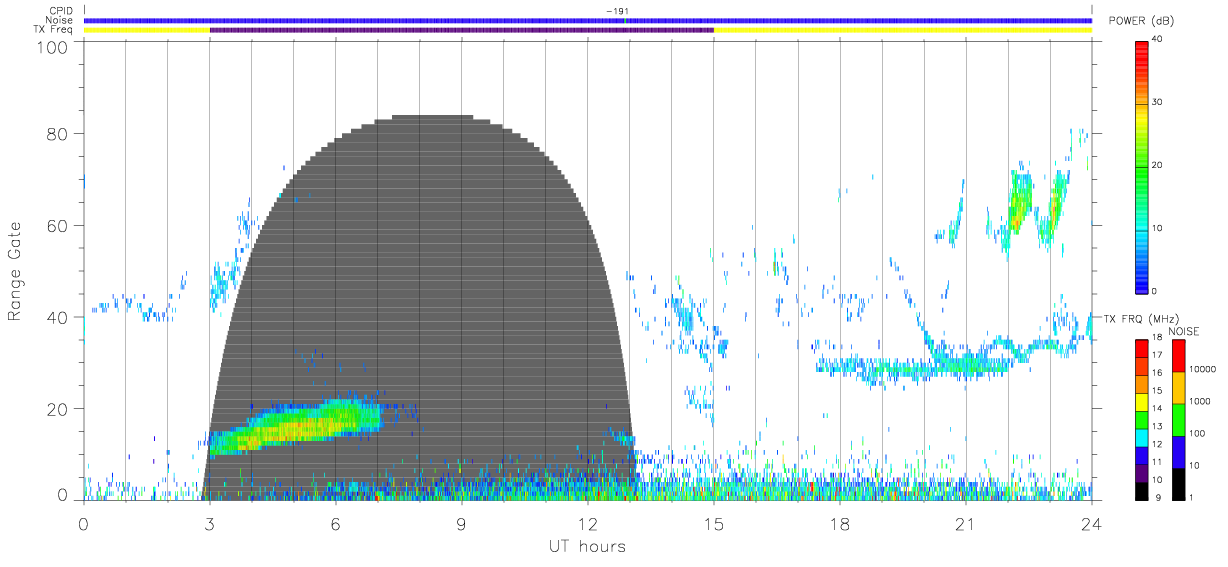Click the UT hours x-axis title

(x=586, y=546)
